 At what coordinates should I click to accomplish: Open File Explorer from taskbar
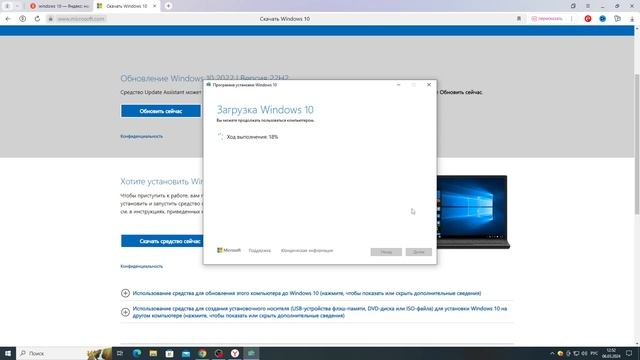(x=153, y=353)
